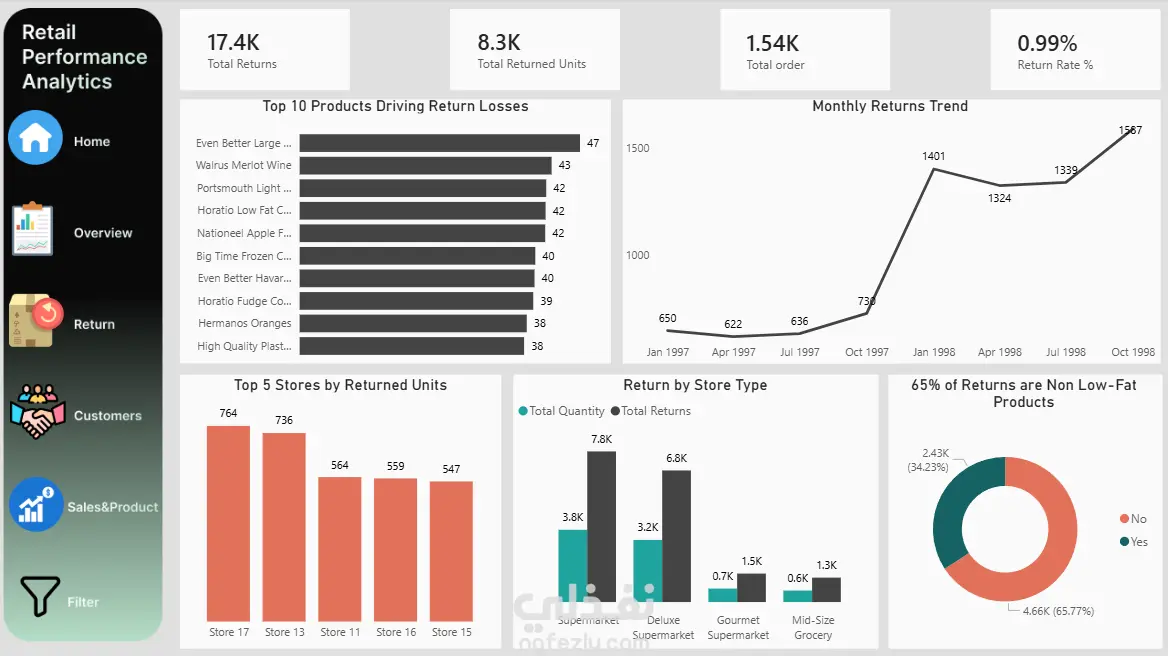Switch to the Return page label
The width and height of the screenshot is (1168, 656).
(x=94, y=325)
